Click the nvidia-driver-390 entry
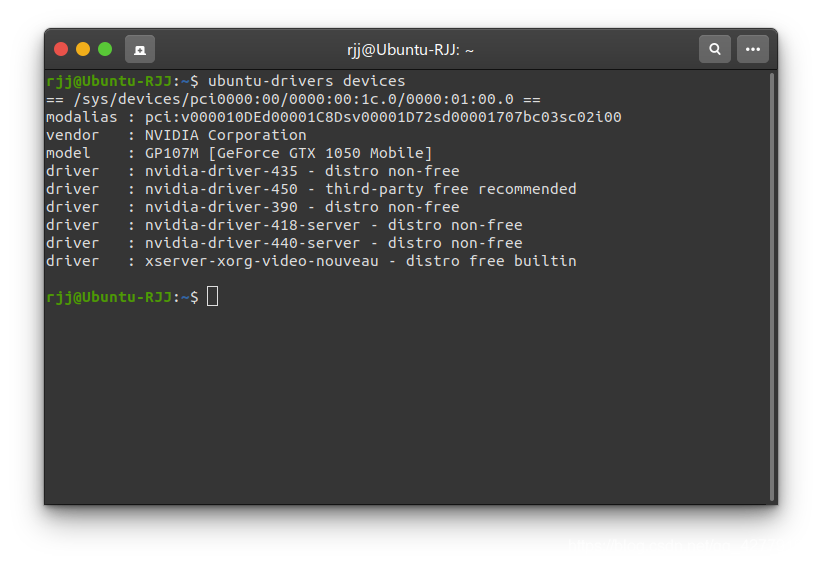 pos(221,207)
